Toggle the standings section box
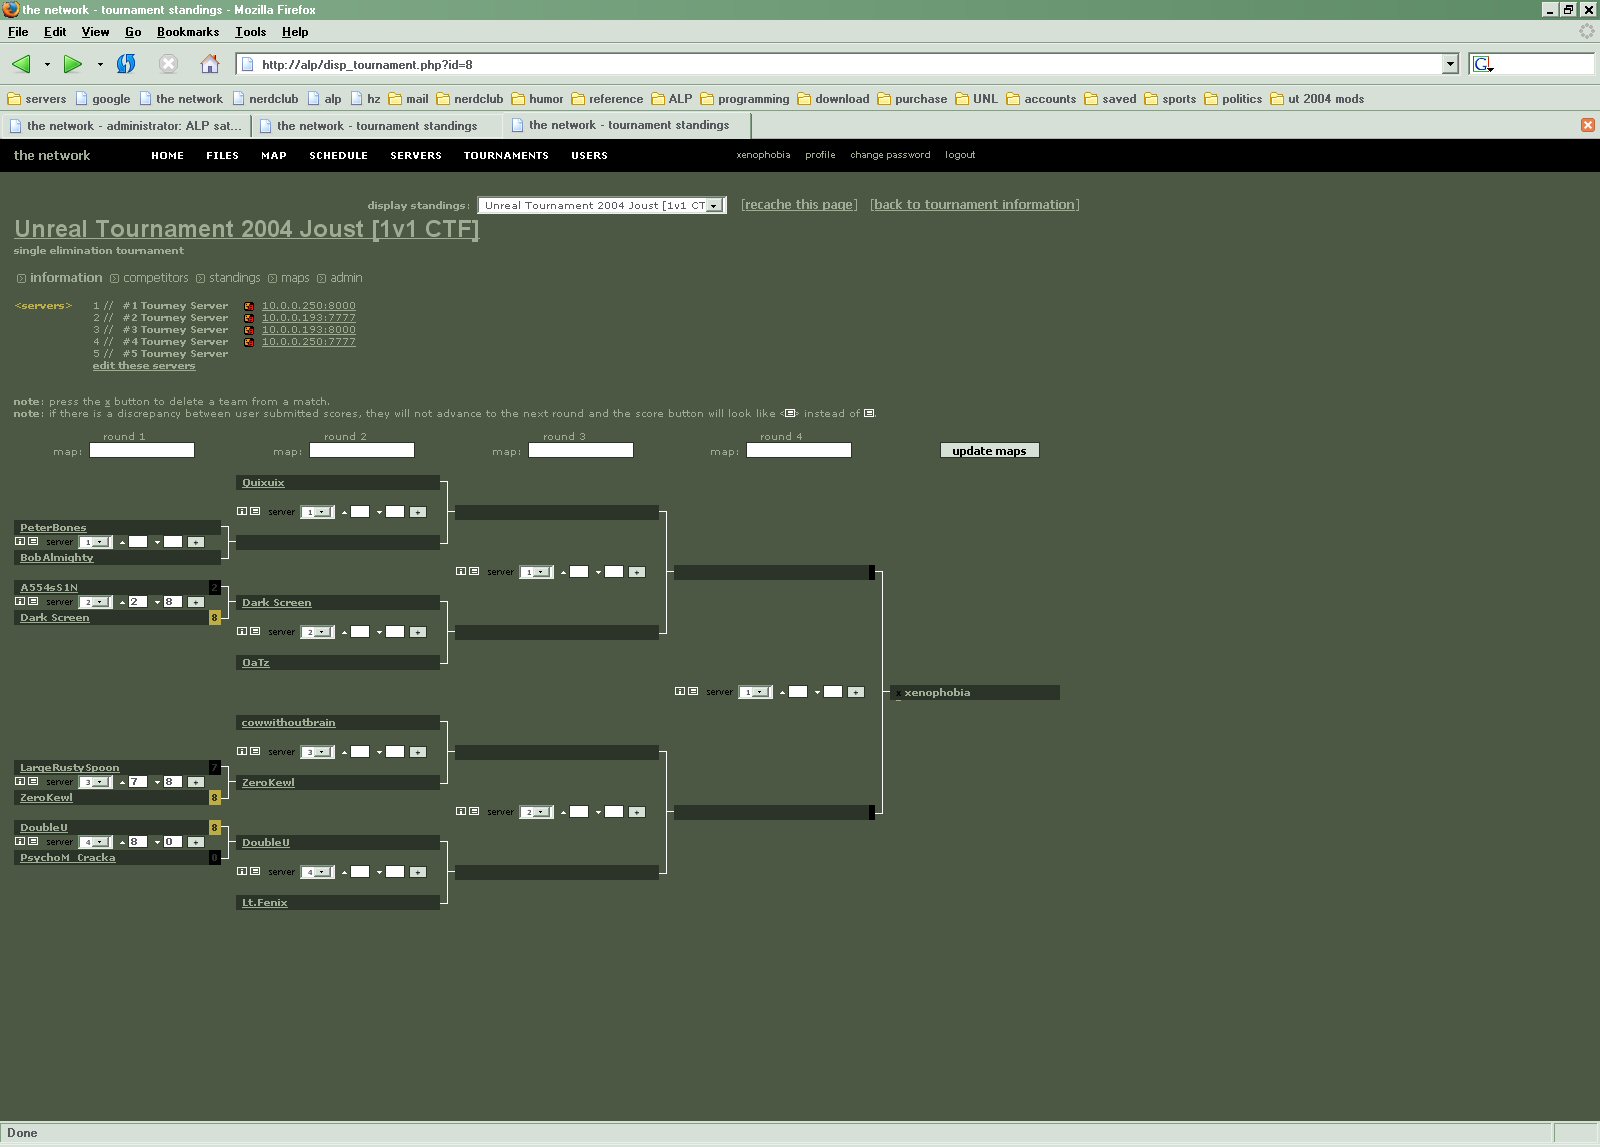This screenshot has height=1147, width=1600. 200,278
